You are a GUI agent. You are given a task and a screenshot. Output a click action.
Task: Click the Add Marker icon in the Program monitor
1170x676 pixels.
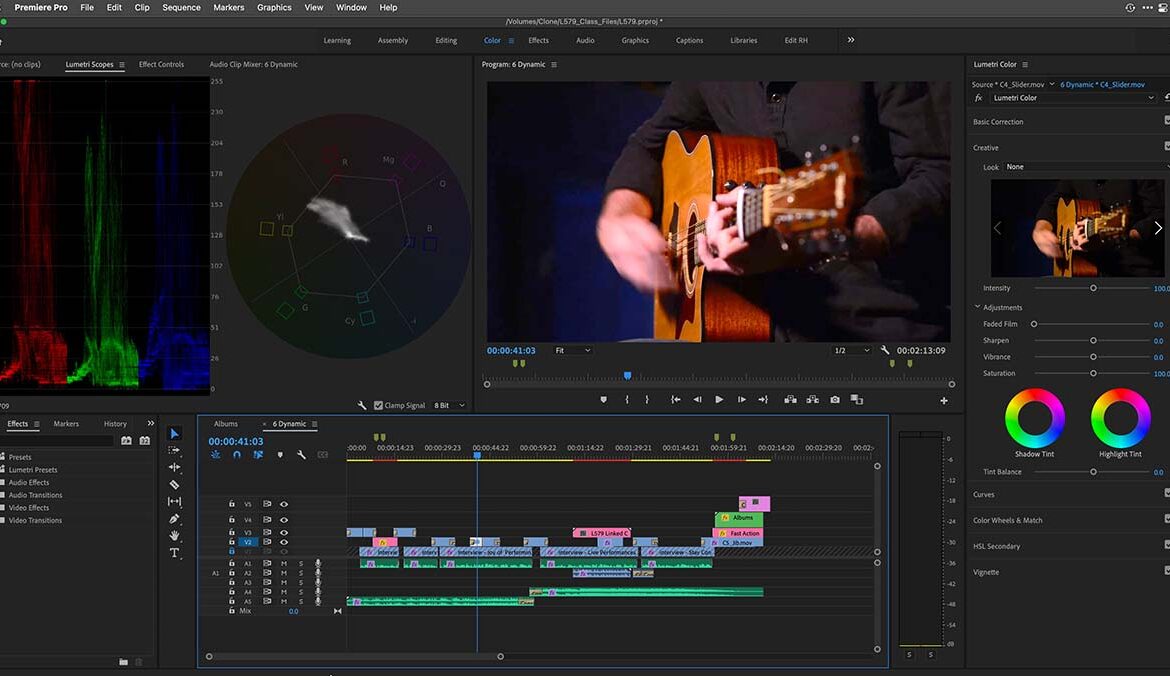click(603, 399)
